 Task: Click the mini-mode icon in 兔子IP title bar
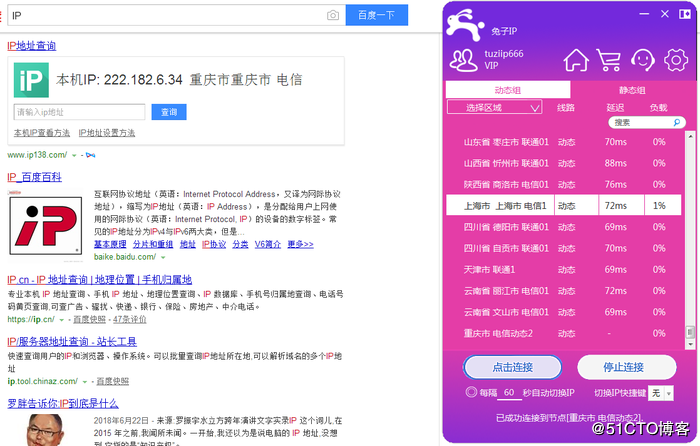[x=684, y=14]
